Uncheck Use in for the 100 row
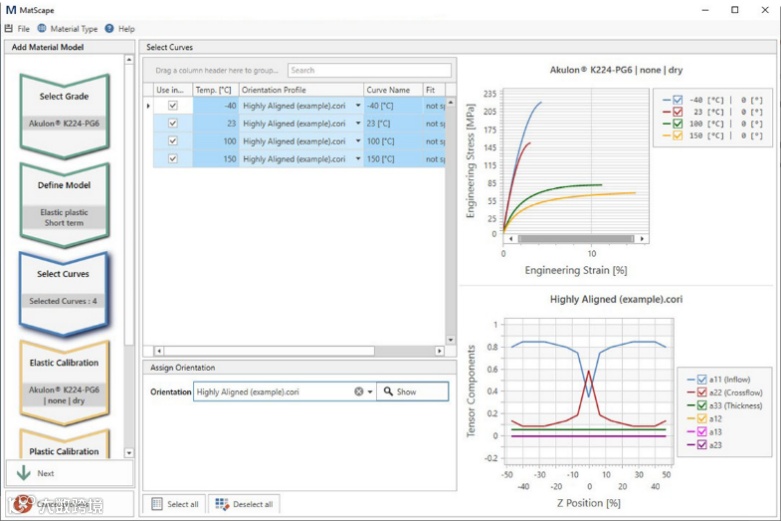The width and height of the screenshot is (781, 521). [x=173, y=141]
